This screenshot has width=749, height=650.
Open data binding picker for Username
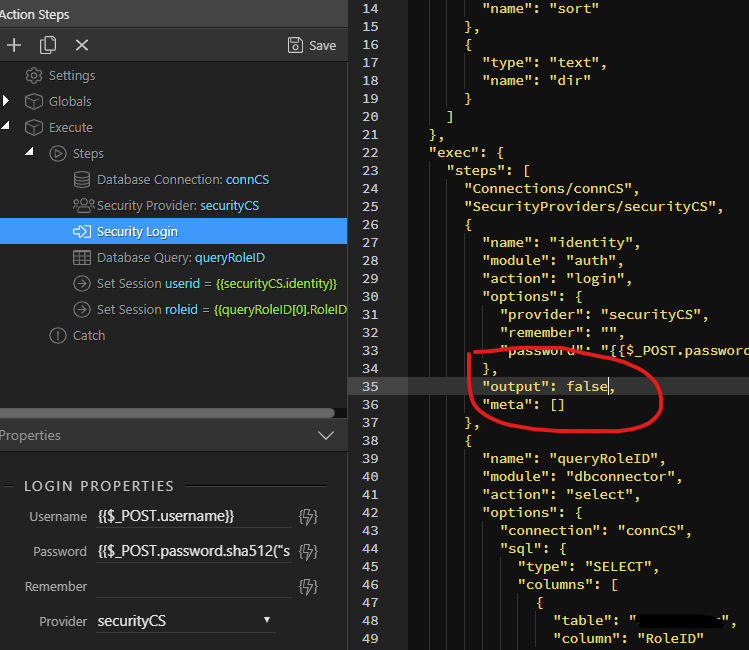coord(308,516)
